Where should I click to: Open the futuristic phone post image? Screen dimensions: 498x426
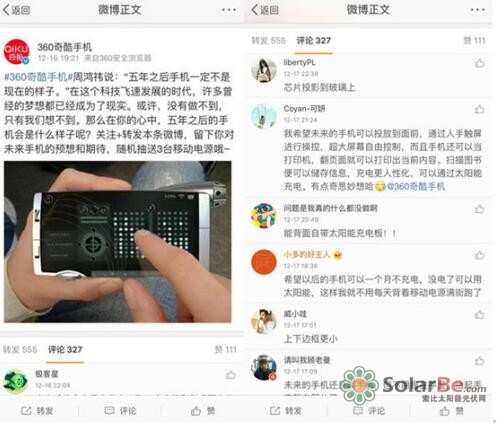tap(118, 242)
